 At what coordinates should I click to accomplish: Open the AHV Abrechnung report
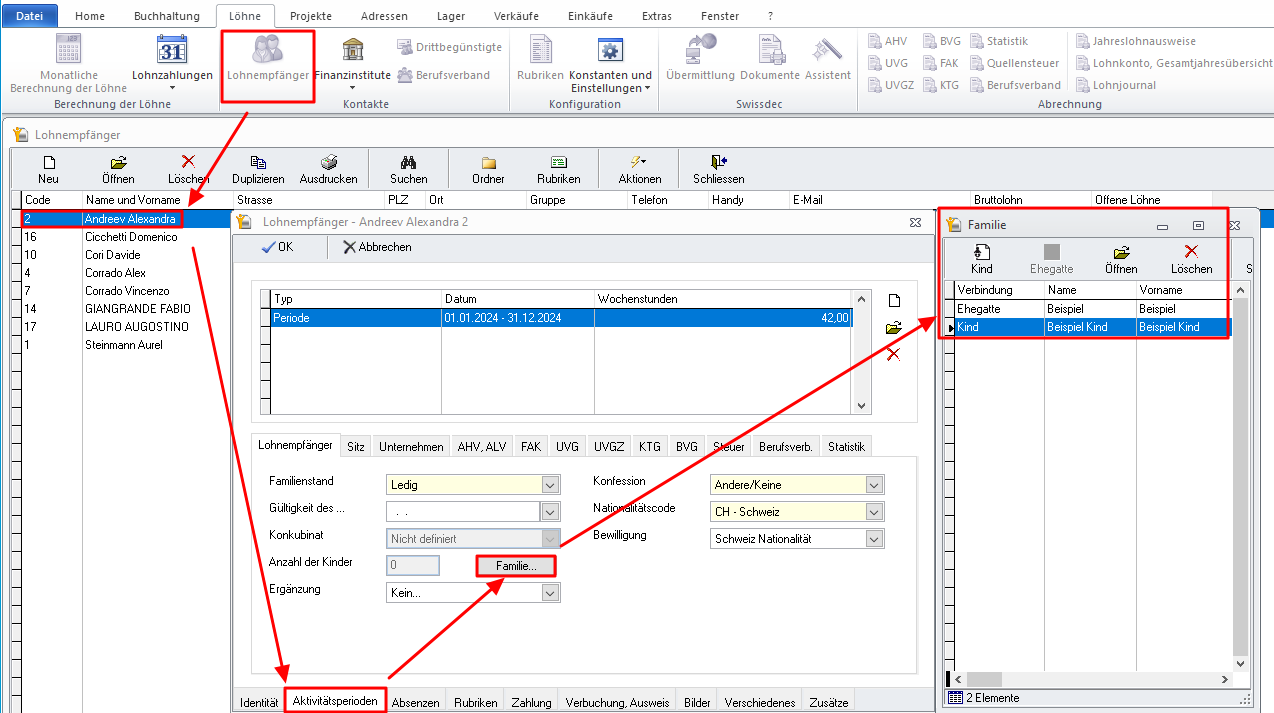pyautogui.click(x=887, y=41)
